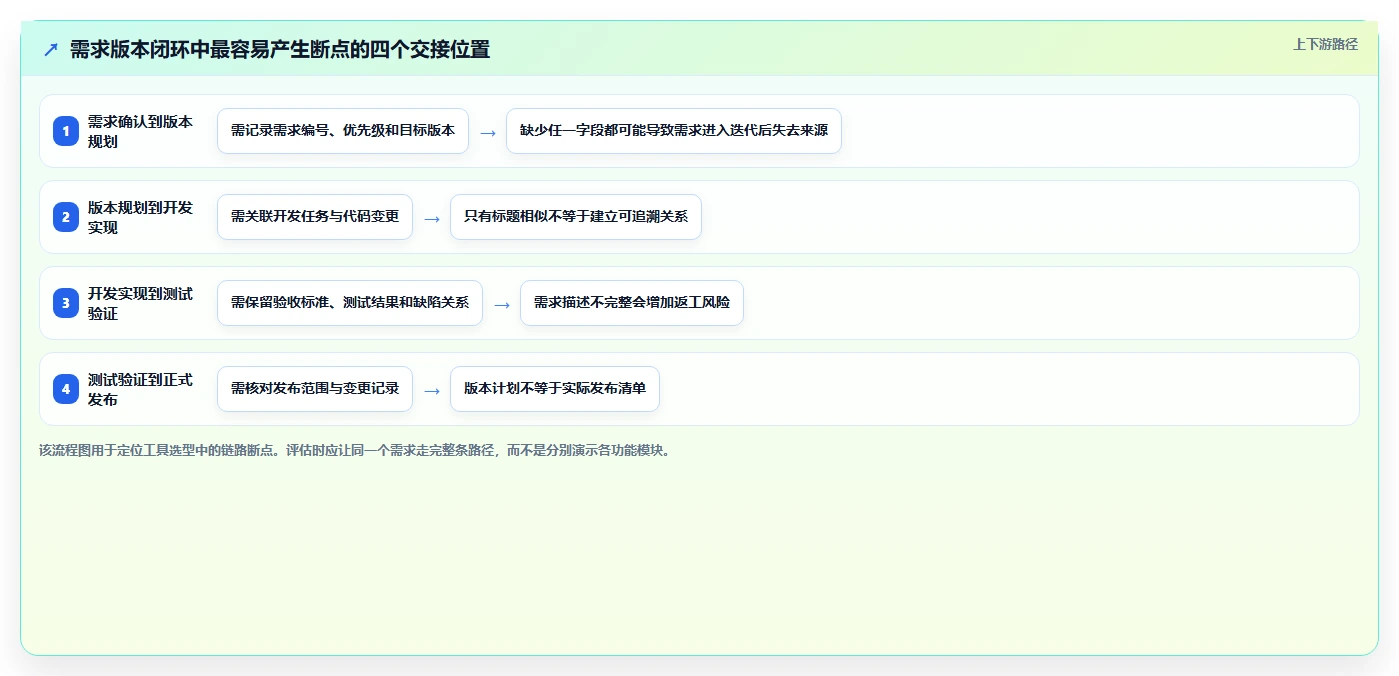Click the box 缺少任一字段都可能导致需求进入迭代后失去来源

coord(674,131)
